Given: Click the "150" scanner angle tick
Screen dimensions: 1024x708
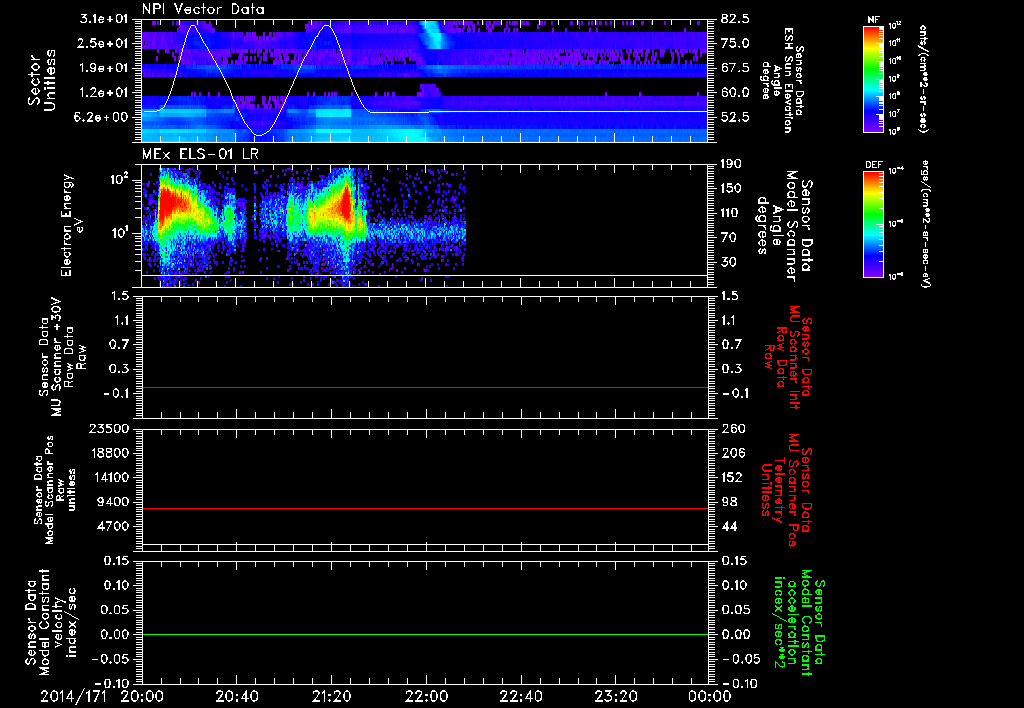Looking at the screenshot, I should (x=731, y=189).
